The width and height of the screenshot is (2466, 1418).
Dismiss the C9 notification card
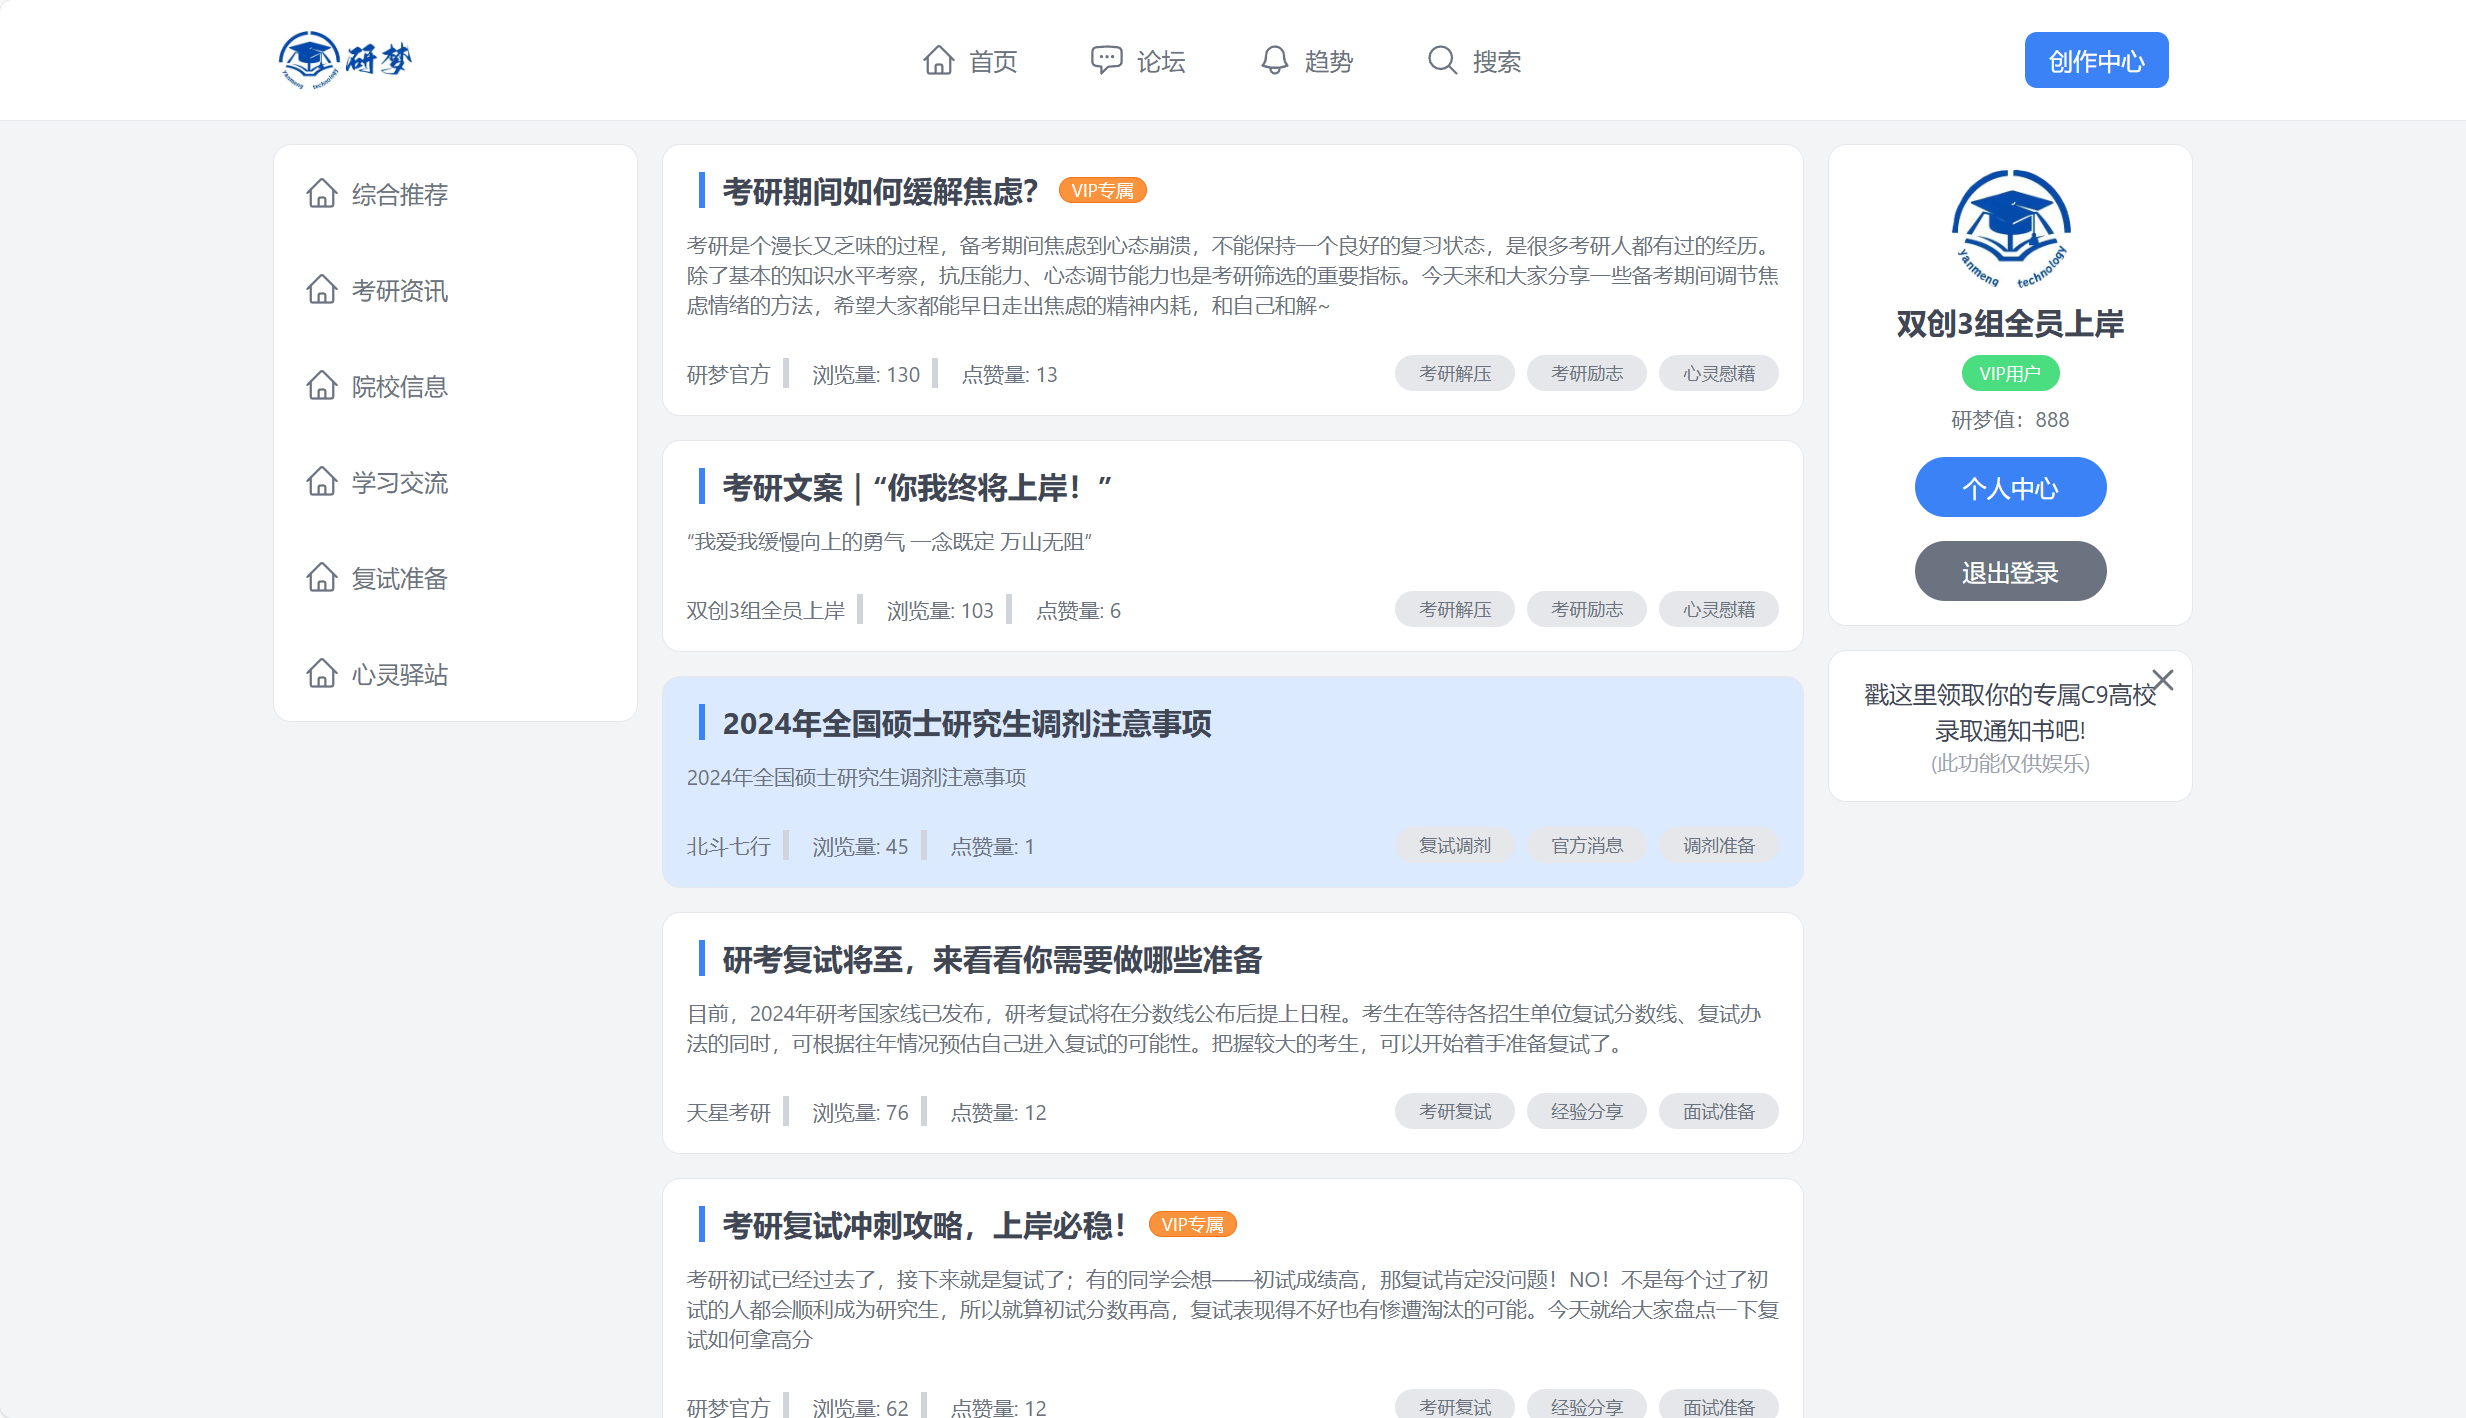click(x=2162, y=680)
